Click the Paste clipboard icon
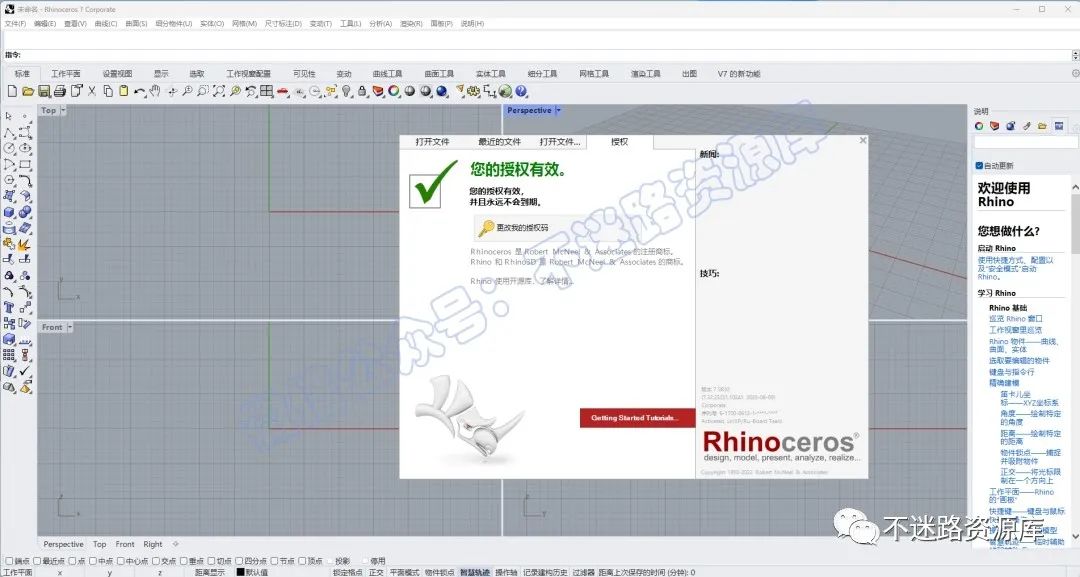 123,91
